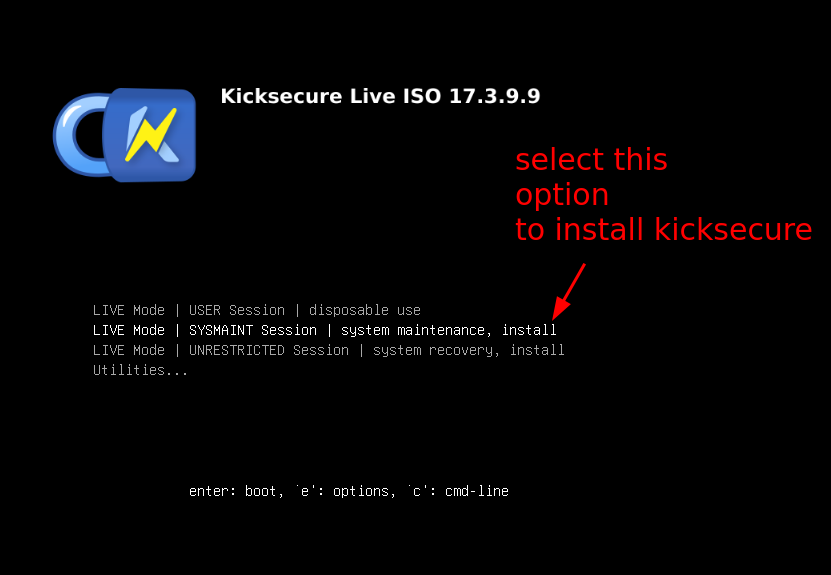Click the red 'option' annotation word
831x575 pixels.
point(562,196)
